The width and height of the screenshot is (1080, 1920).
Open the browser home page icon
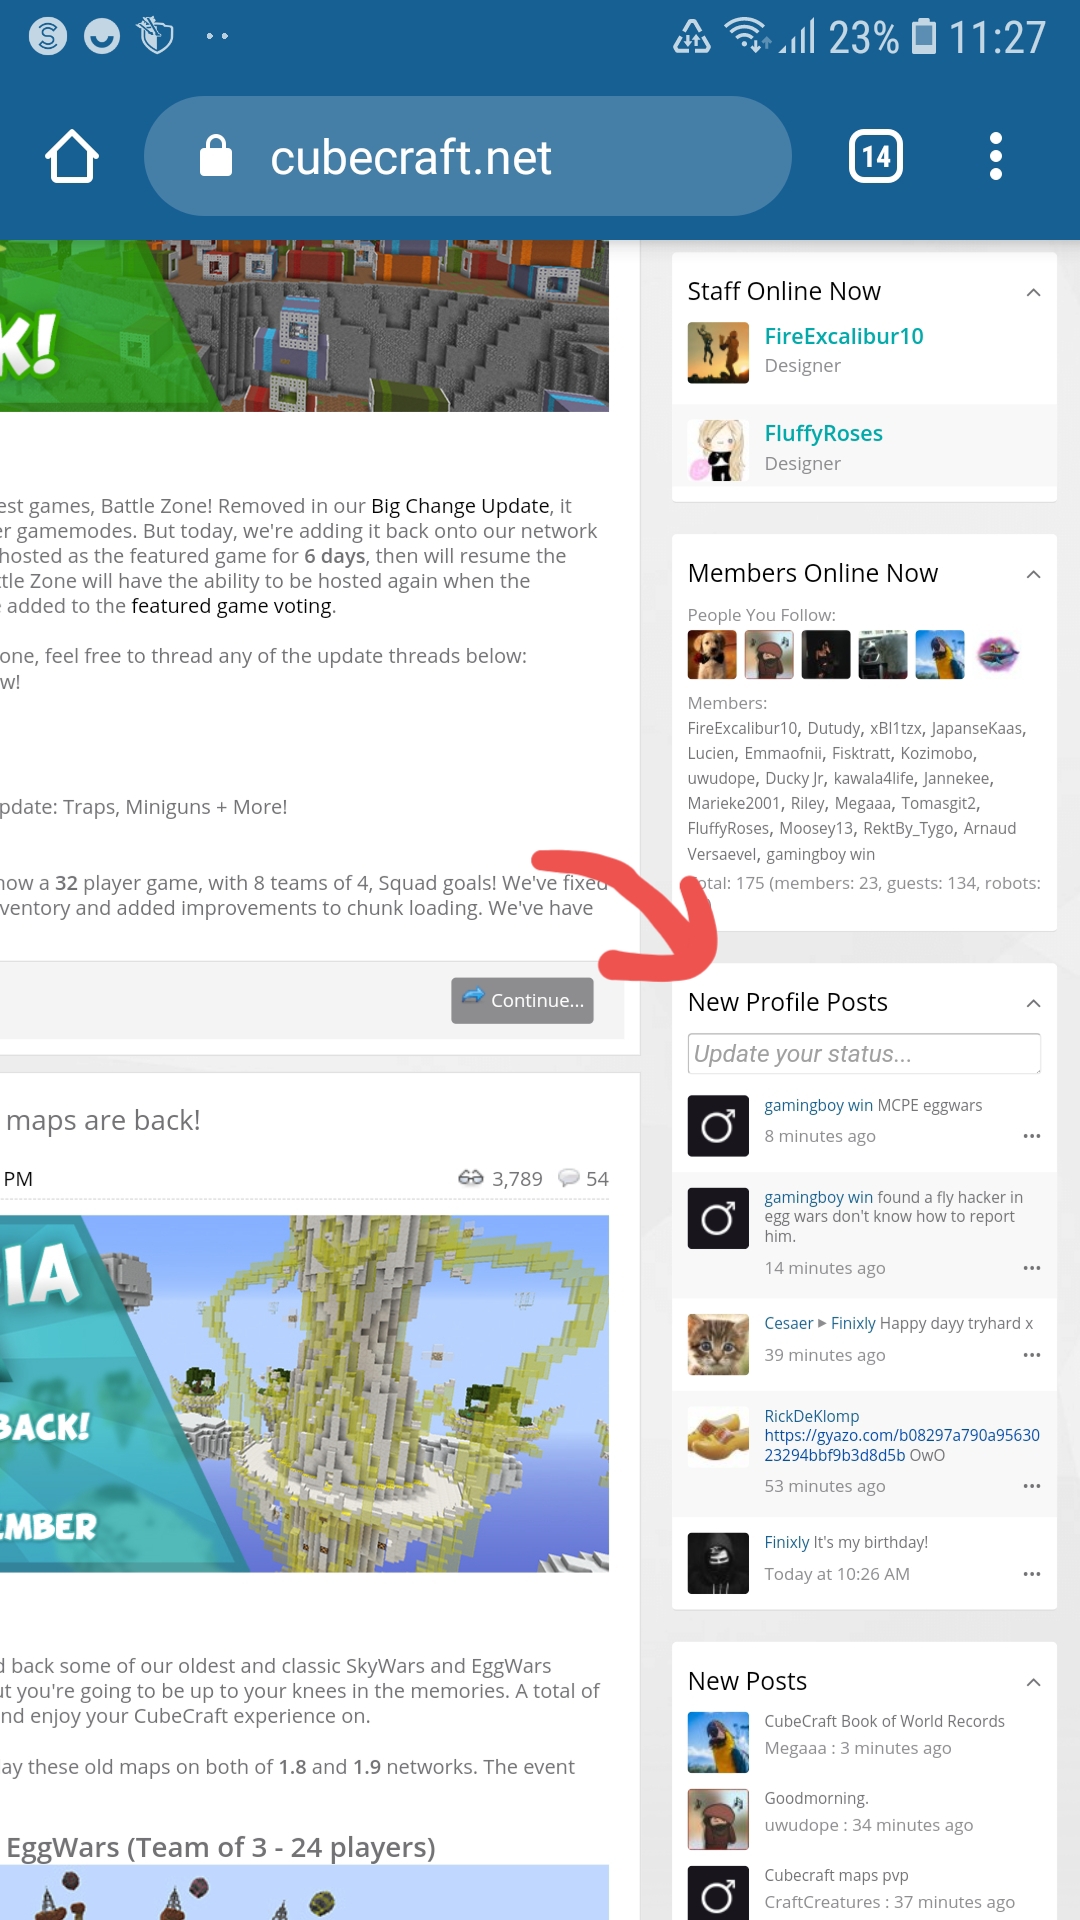72,156
